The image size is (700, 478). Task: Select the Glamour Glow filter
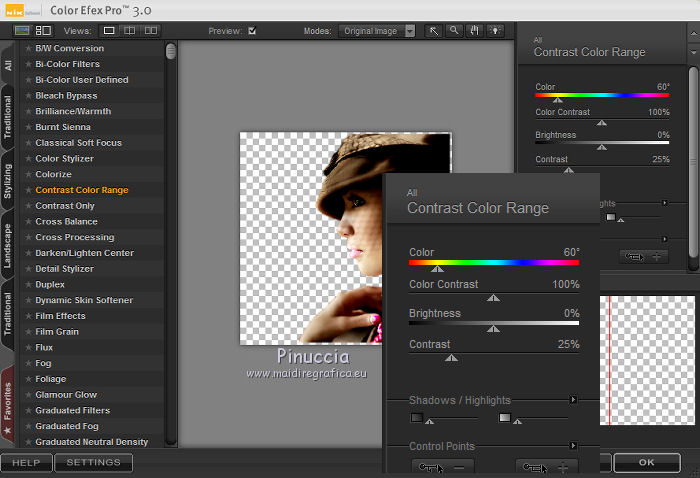(x=66, y=395)
